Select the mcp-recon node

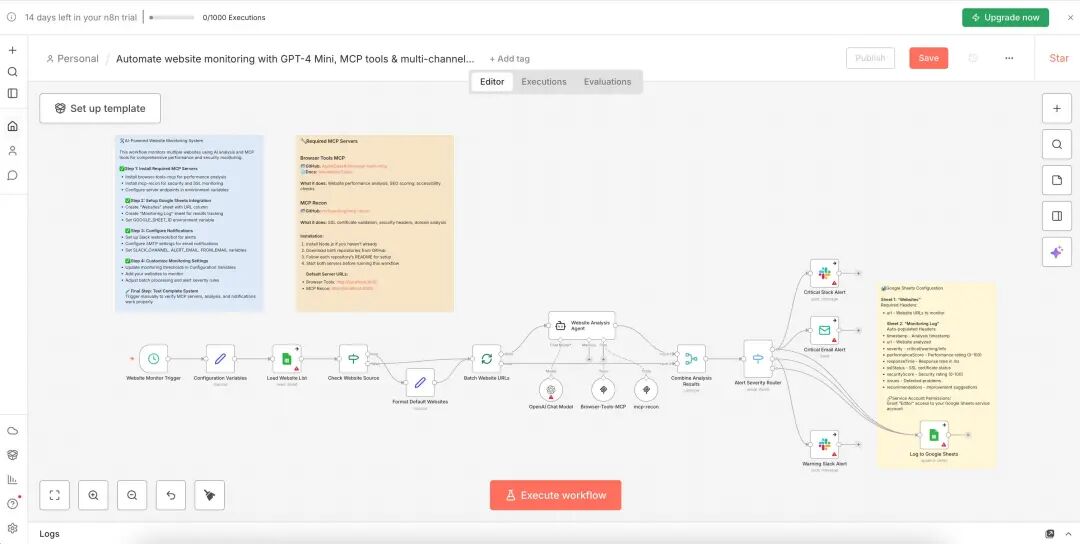click(x=646, y=390)
